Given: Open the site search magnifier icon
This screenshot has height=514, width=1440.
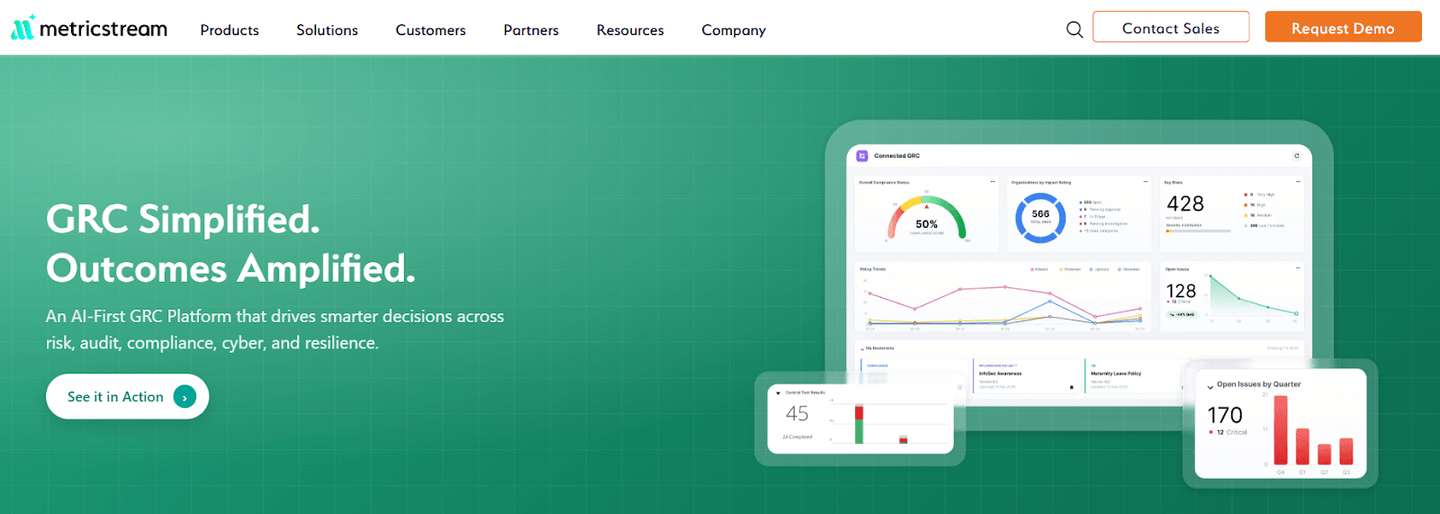Looking at the screenshot, I should [1074, 29].
